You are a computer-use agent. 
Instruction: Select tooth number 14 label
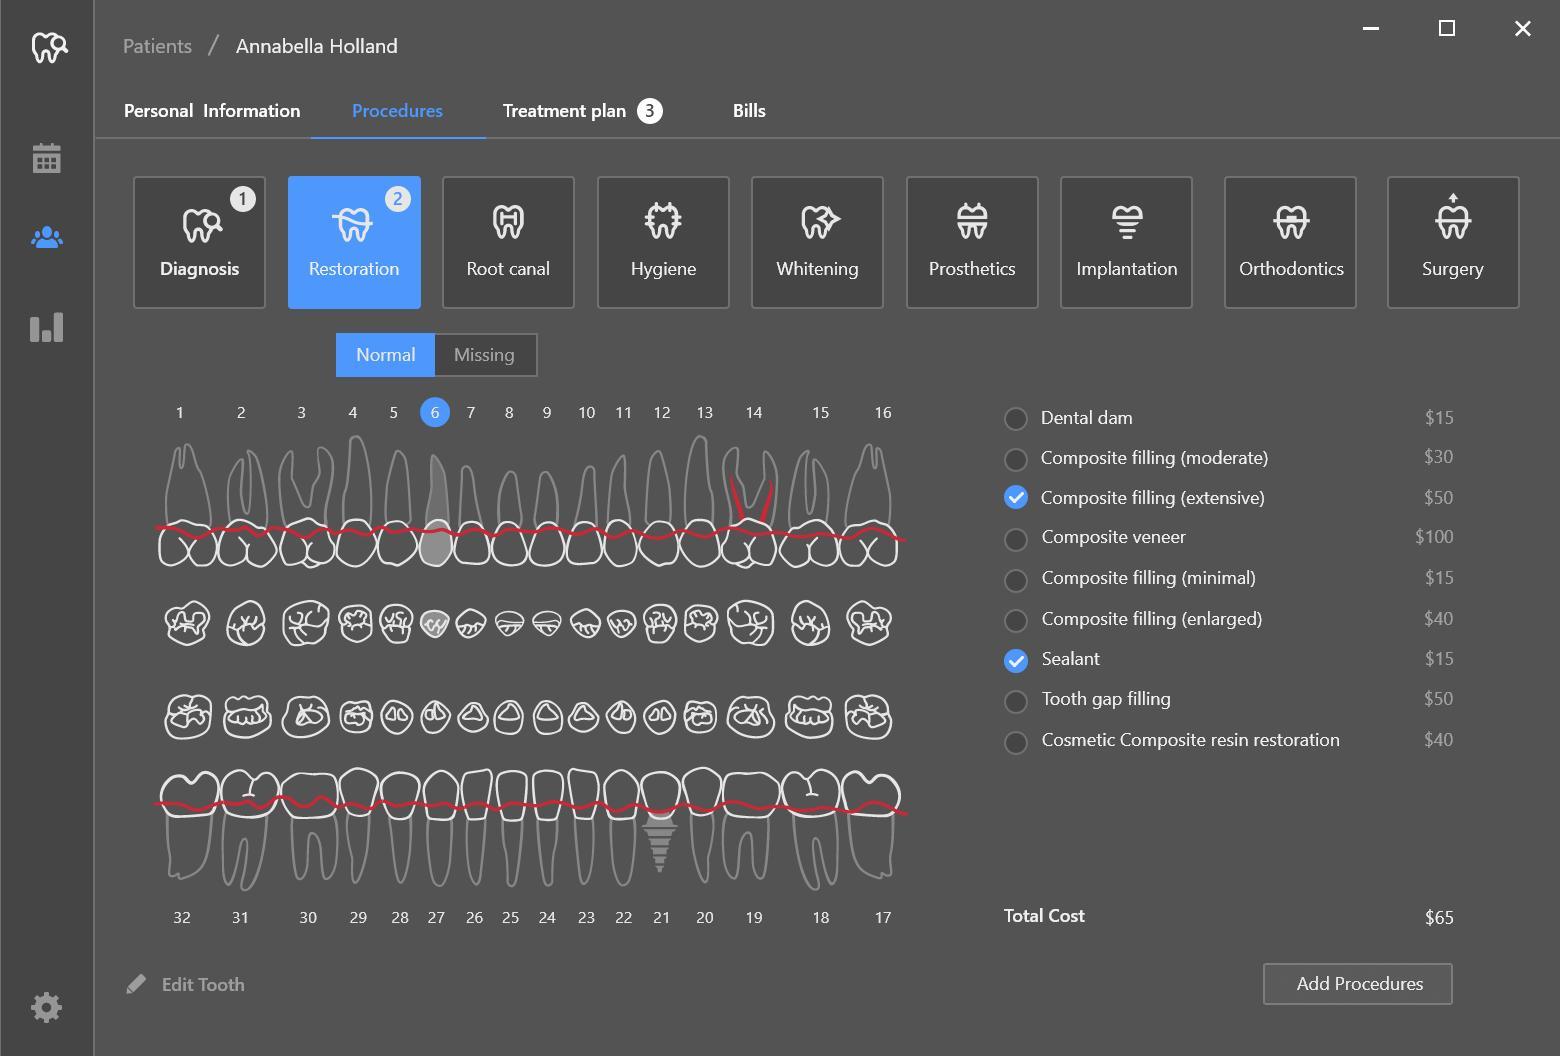pos(754,412)
